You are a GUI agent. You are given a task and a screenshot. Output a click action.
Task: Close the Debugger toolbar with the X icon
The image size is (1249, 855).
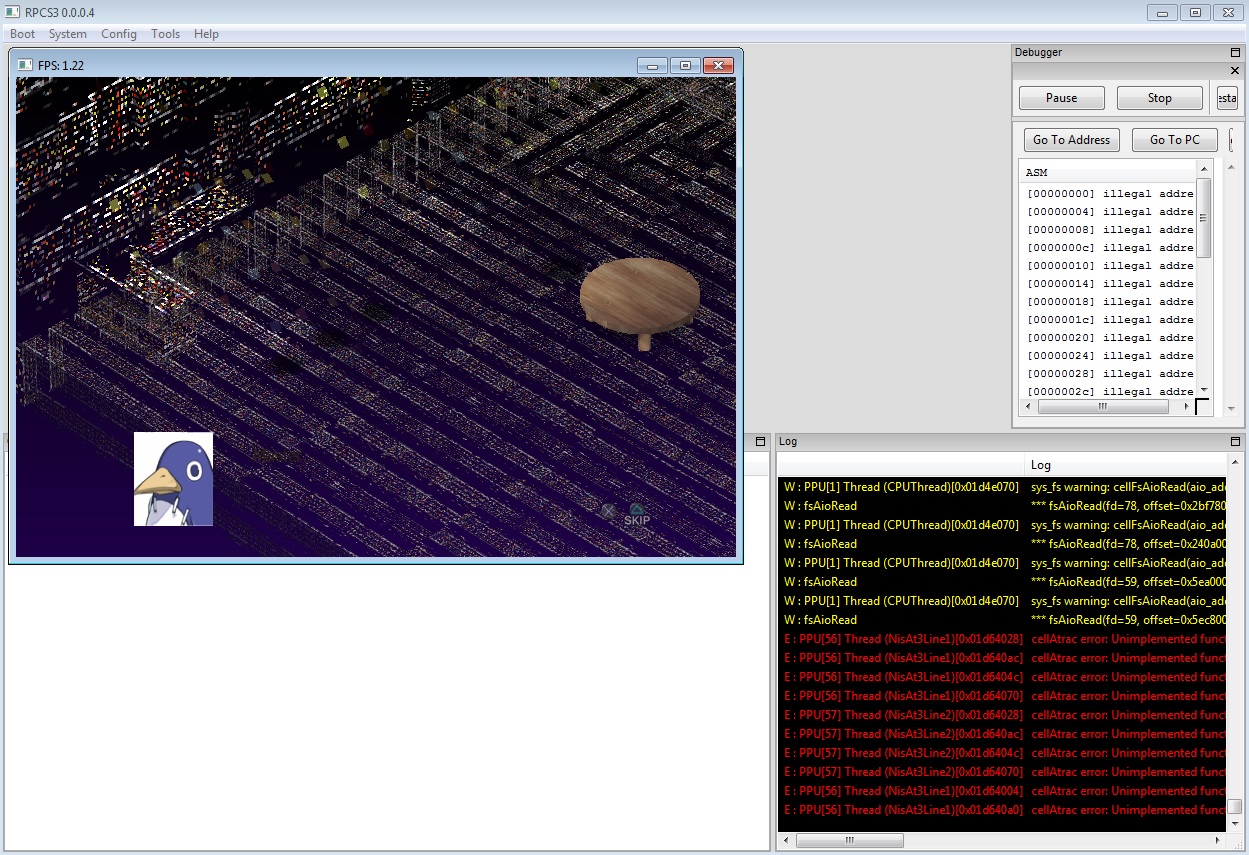pyautogui.click(x=1234, y=71)
